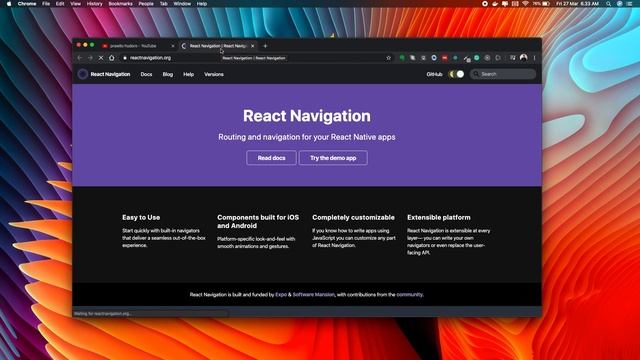
Task: Follow the Expo link in footer
Action: 281,294
